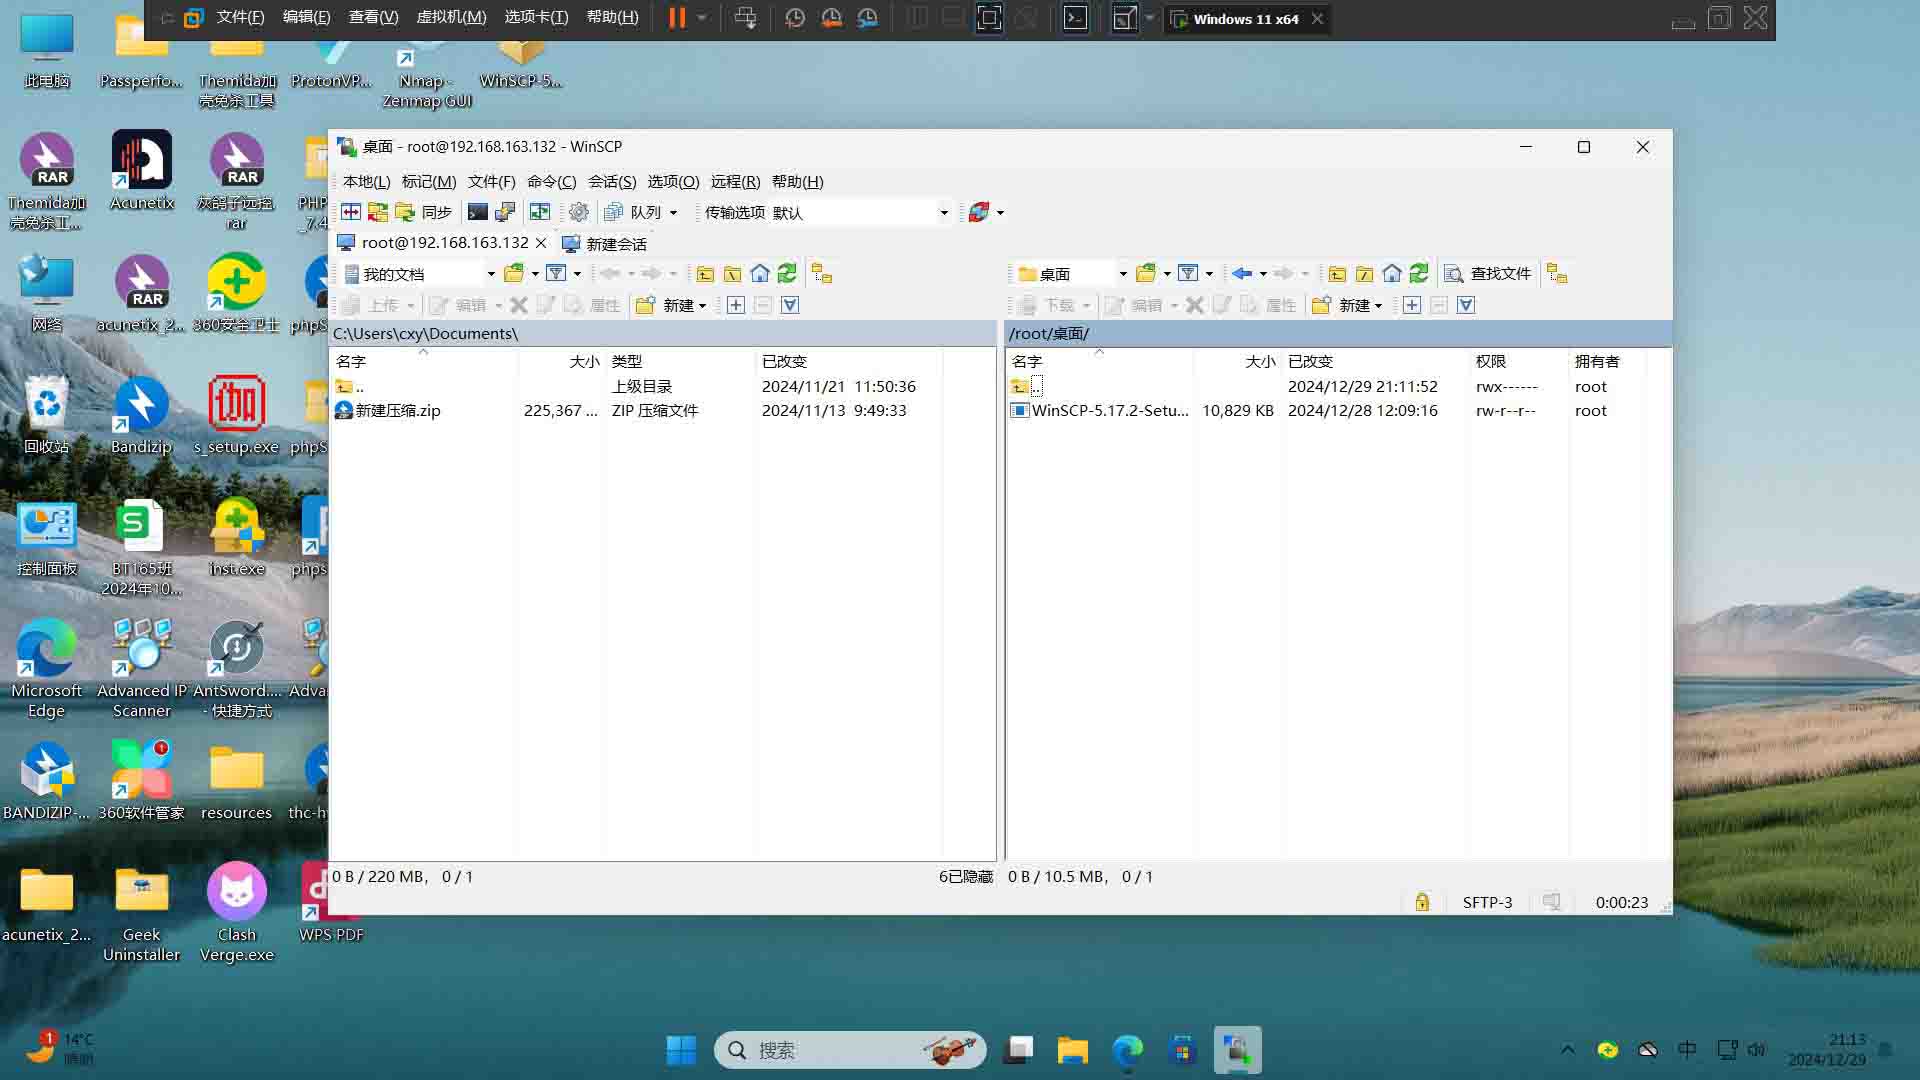The width and height of the screenshot is (1920, 1080).
Task: Expand the 我的文档 local drive dropdown
Action: pos(490,273)
